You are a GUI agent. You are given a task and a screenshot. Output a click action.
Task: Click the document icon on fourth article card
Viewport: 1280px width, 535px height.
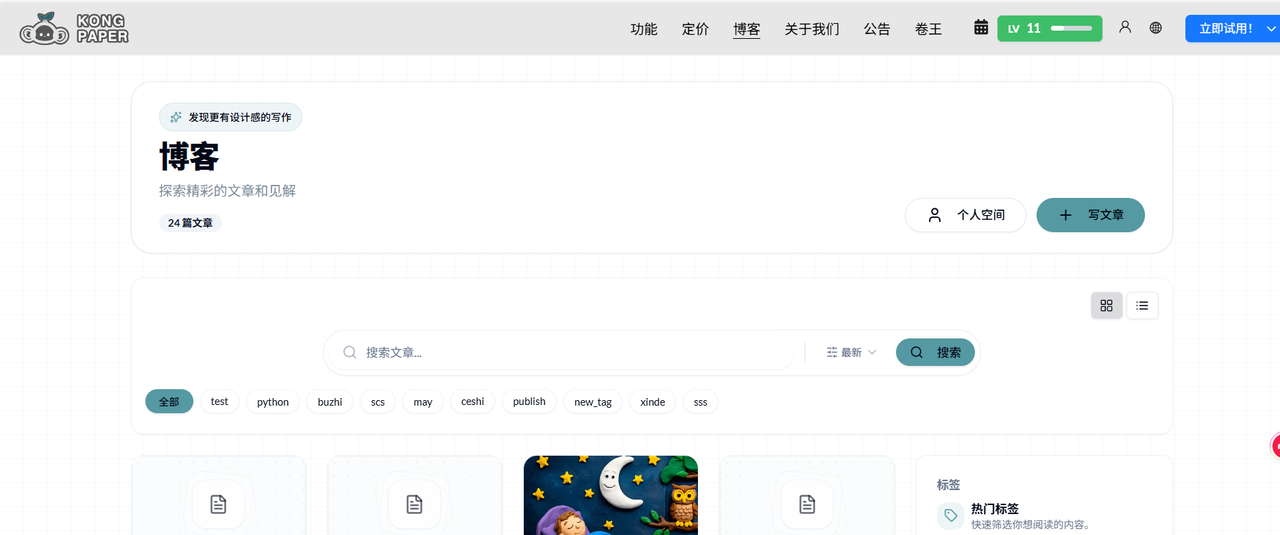pyautogui.click(x=807, y=505)
